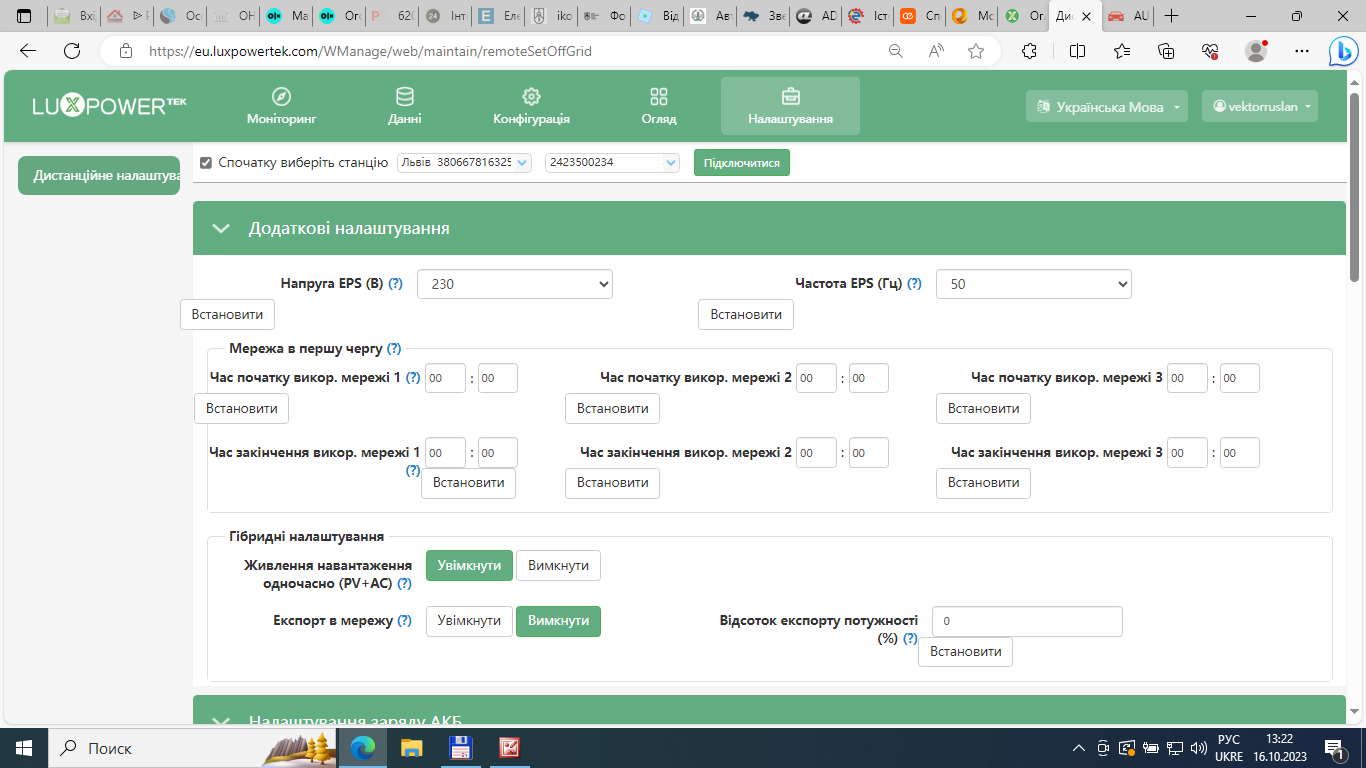The image size is (1366, 768).
Task: Open inverter serial dropdown 2423500234
Action: (x=612, y=162)
